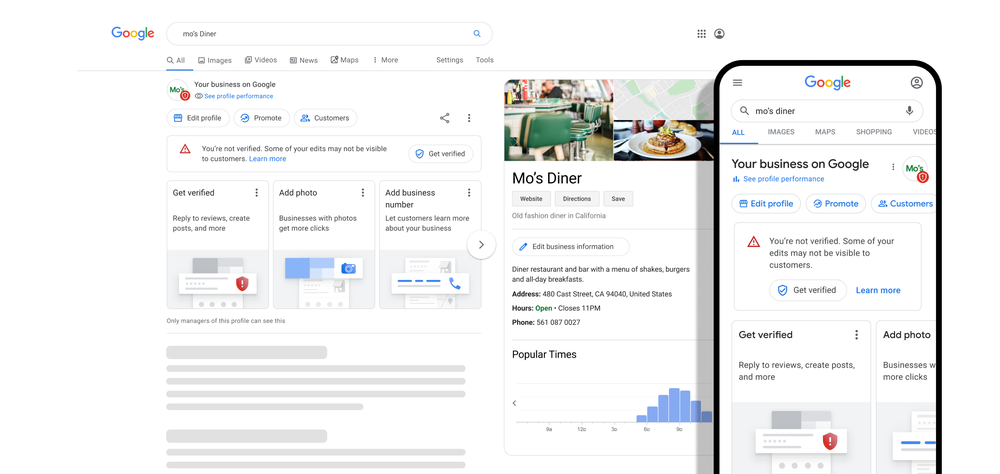Tap the mobile hamburger menu icon

(738, 82)
